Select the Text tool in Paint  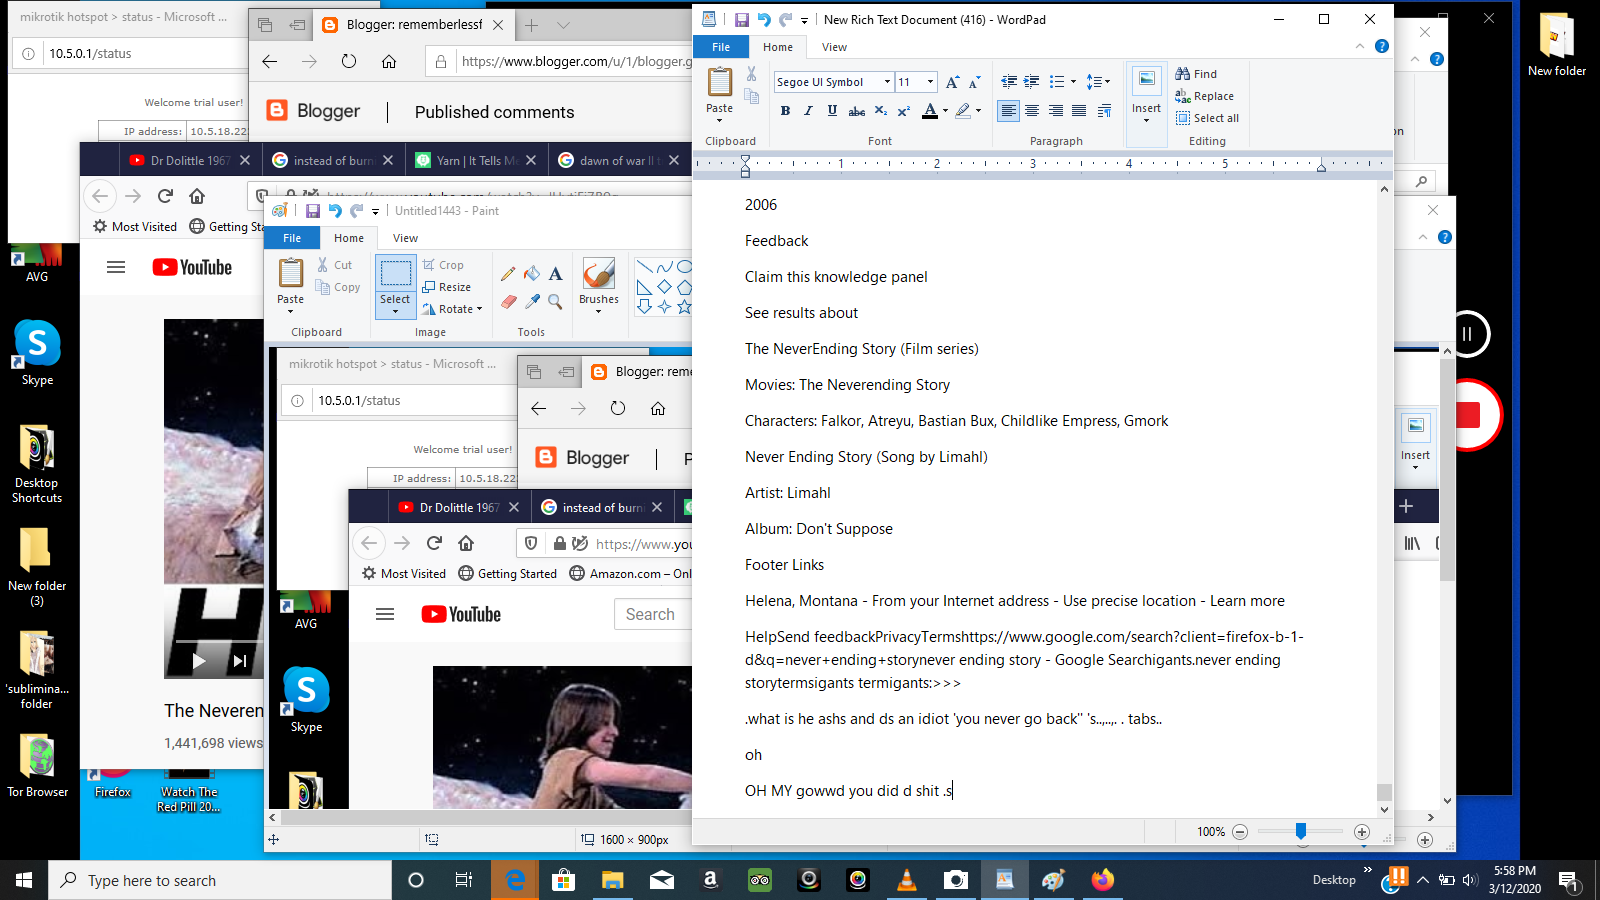click(x=555, y=273)
